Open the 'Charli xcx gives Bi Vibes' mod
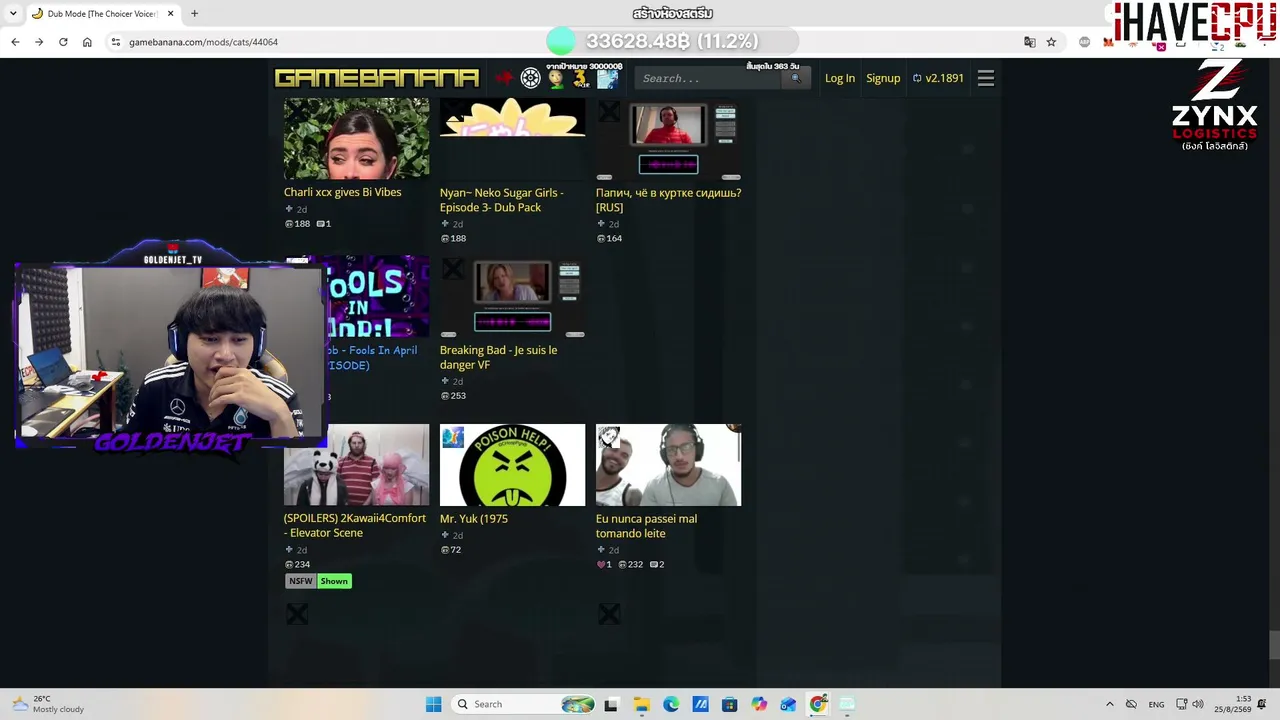Screen dimensions: 1280x720 [x=343, y=192]
